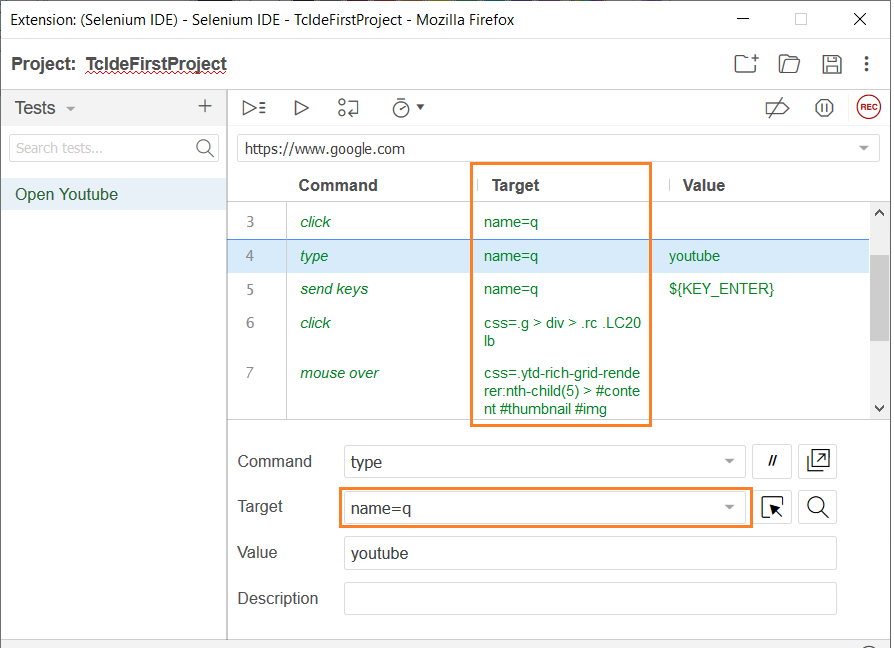Click youtube value cell in row 4
This screenshot has height=648, width=894.
coord(694,256)
